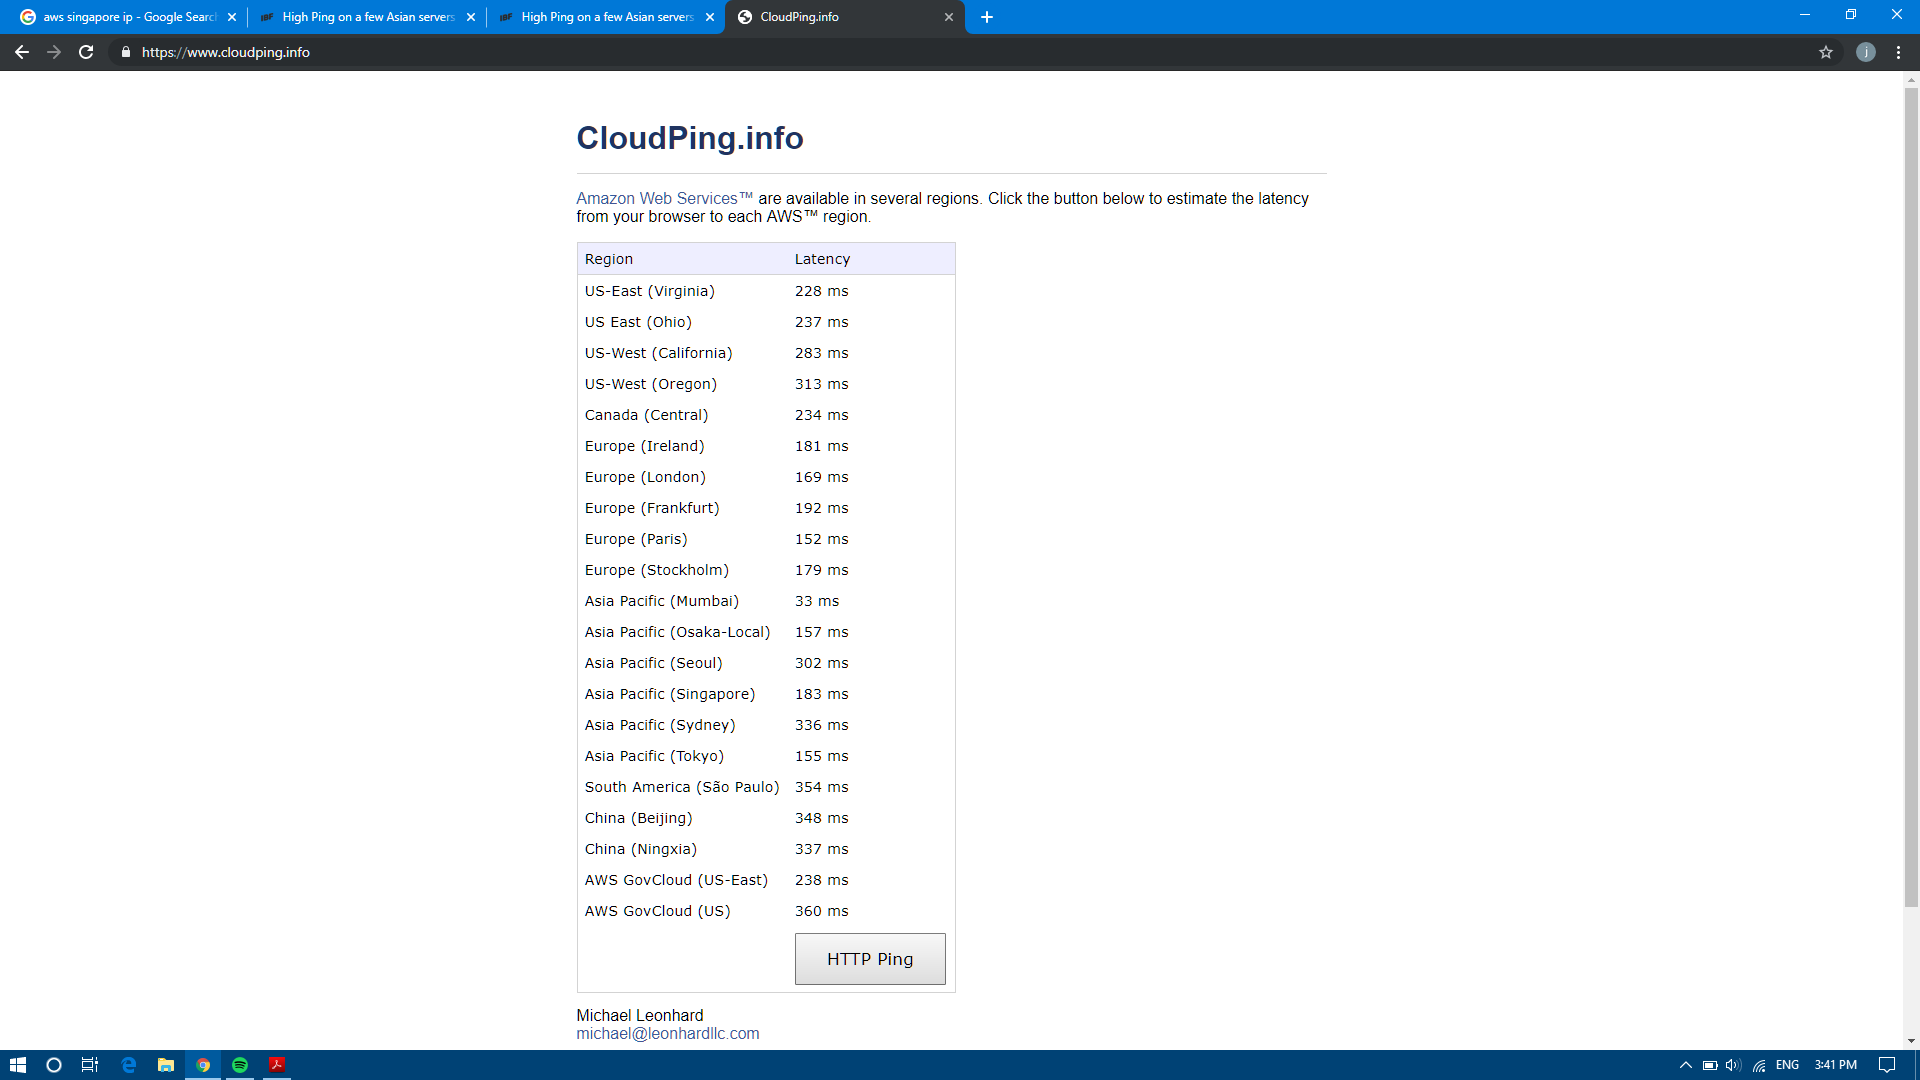Open the Chrome three-dot menu
1920x1080 pixels.
pos(1898,52)
